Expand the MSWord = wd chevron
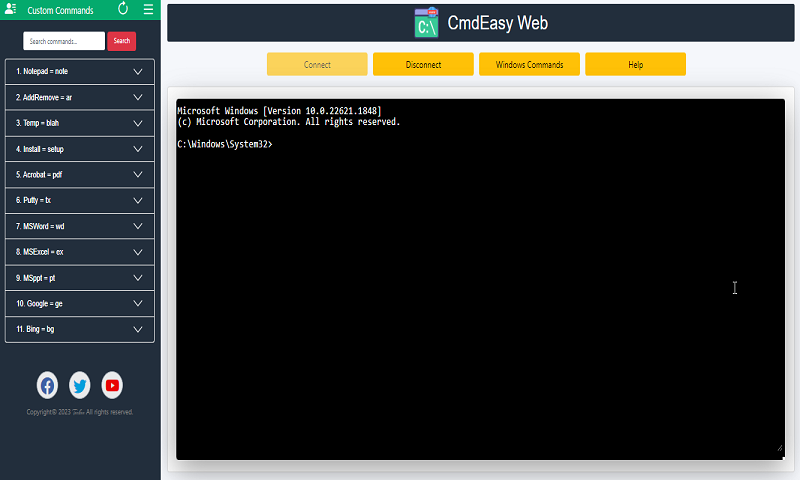This screenshot has height=480, width=800. (x=138, y=226)
